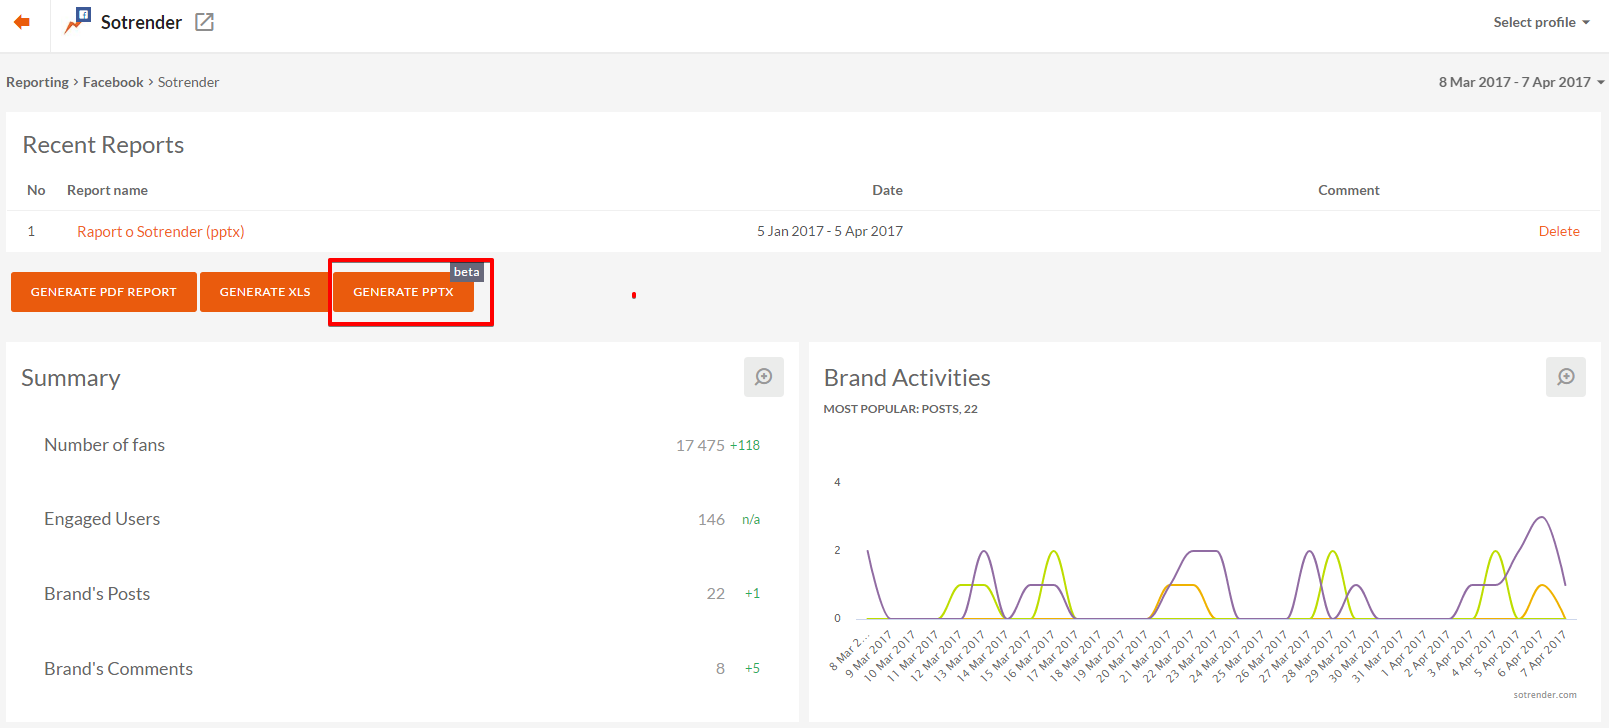Go to Reporting breadcrumb

pyautogui.click(x=37, y=82)
